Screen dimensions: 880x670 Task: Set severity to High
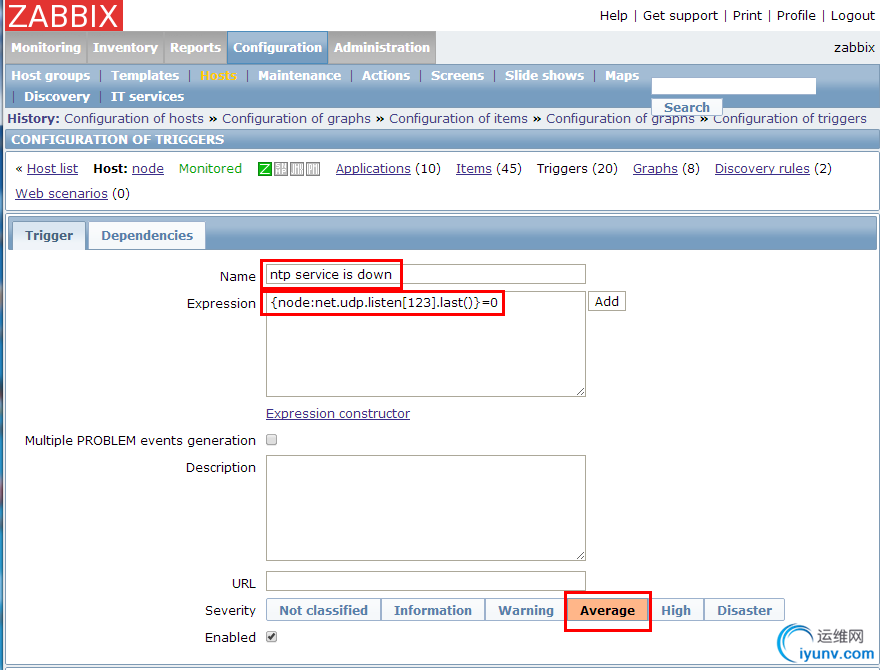point(676,610)
